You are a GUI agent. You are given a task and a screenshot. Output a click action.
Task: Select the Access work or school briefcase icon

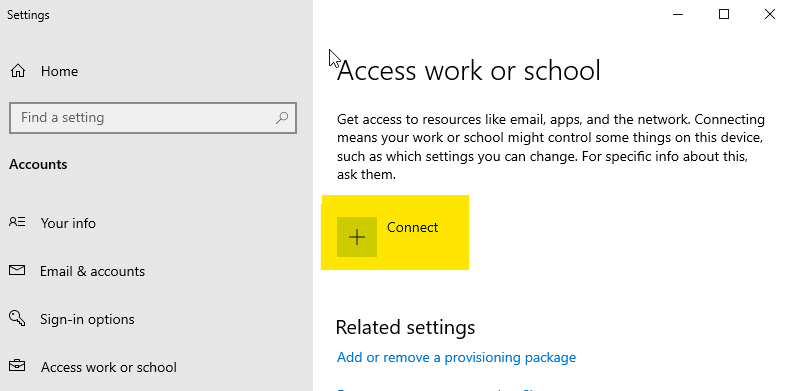(17, 366)
